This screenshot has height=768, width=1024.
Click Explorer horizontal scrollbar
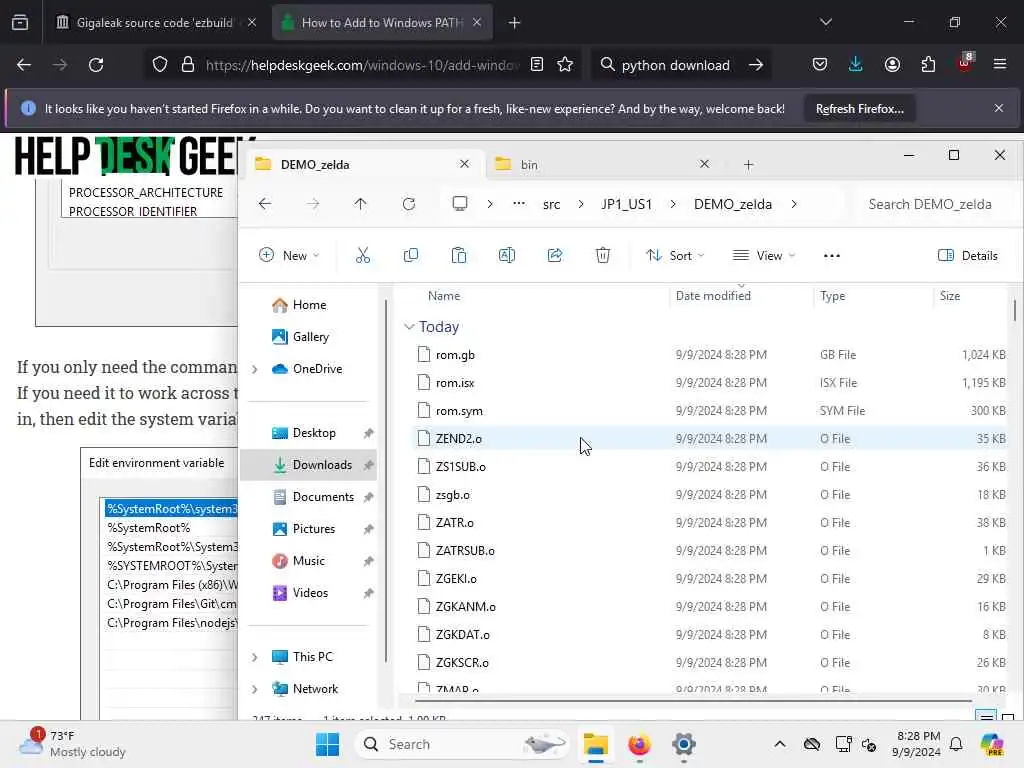point(694,701)
